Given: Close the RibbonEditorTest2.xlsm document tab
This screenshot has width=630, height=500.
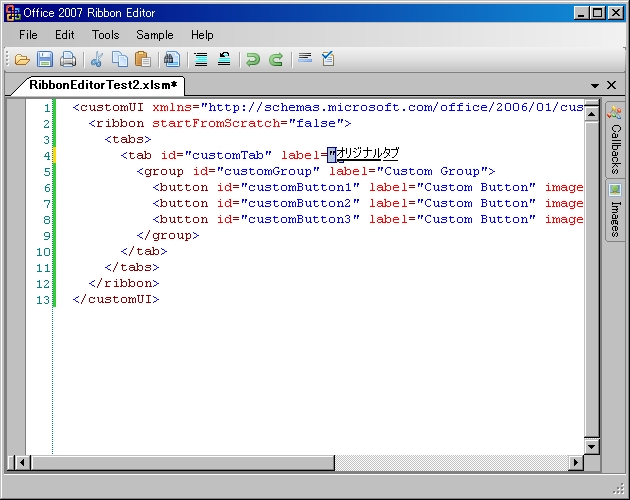Looking at the screenshot, I should (x=612, y=85).
